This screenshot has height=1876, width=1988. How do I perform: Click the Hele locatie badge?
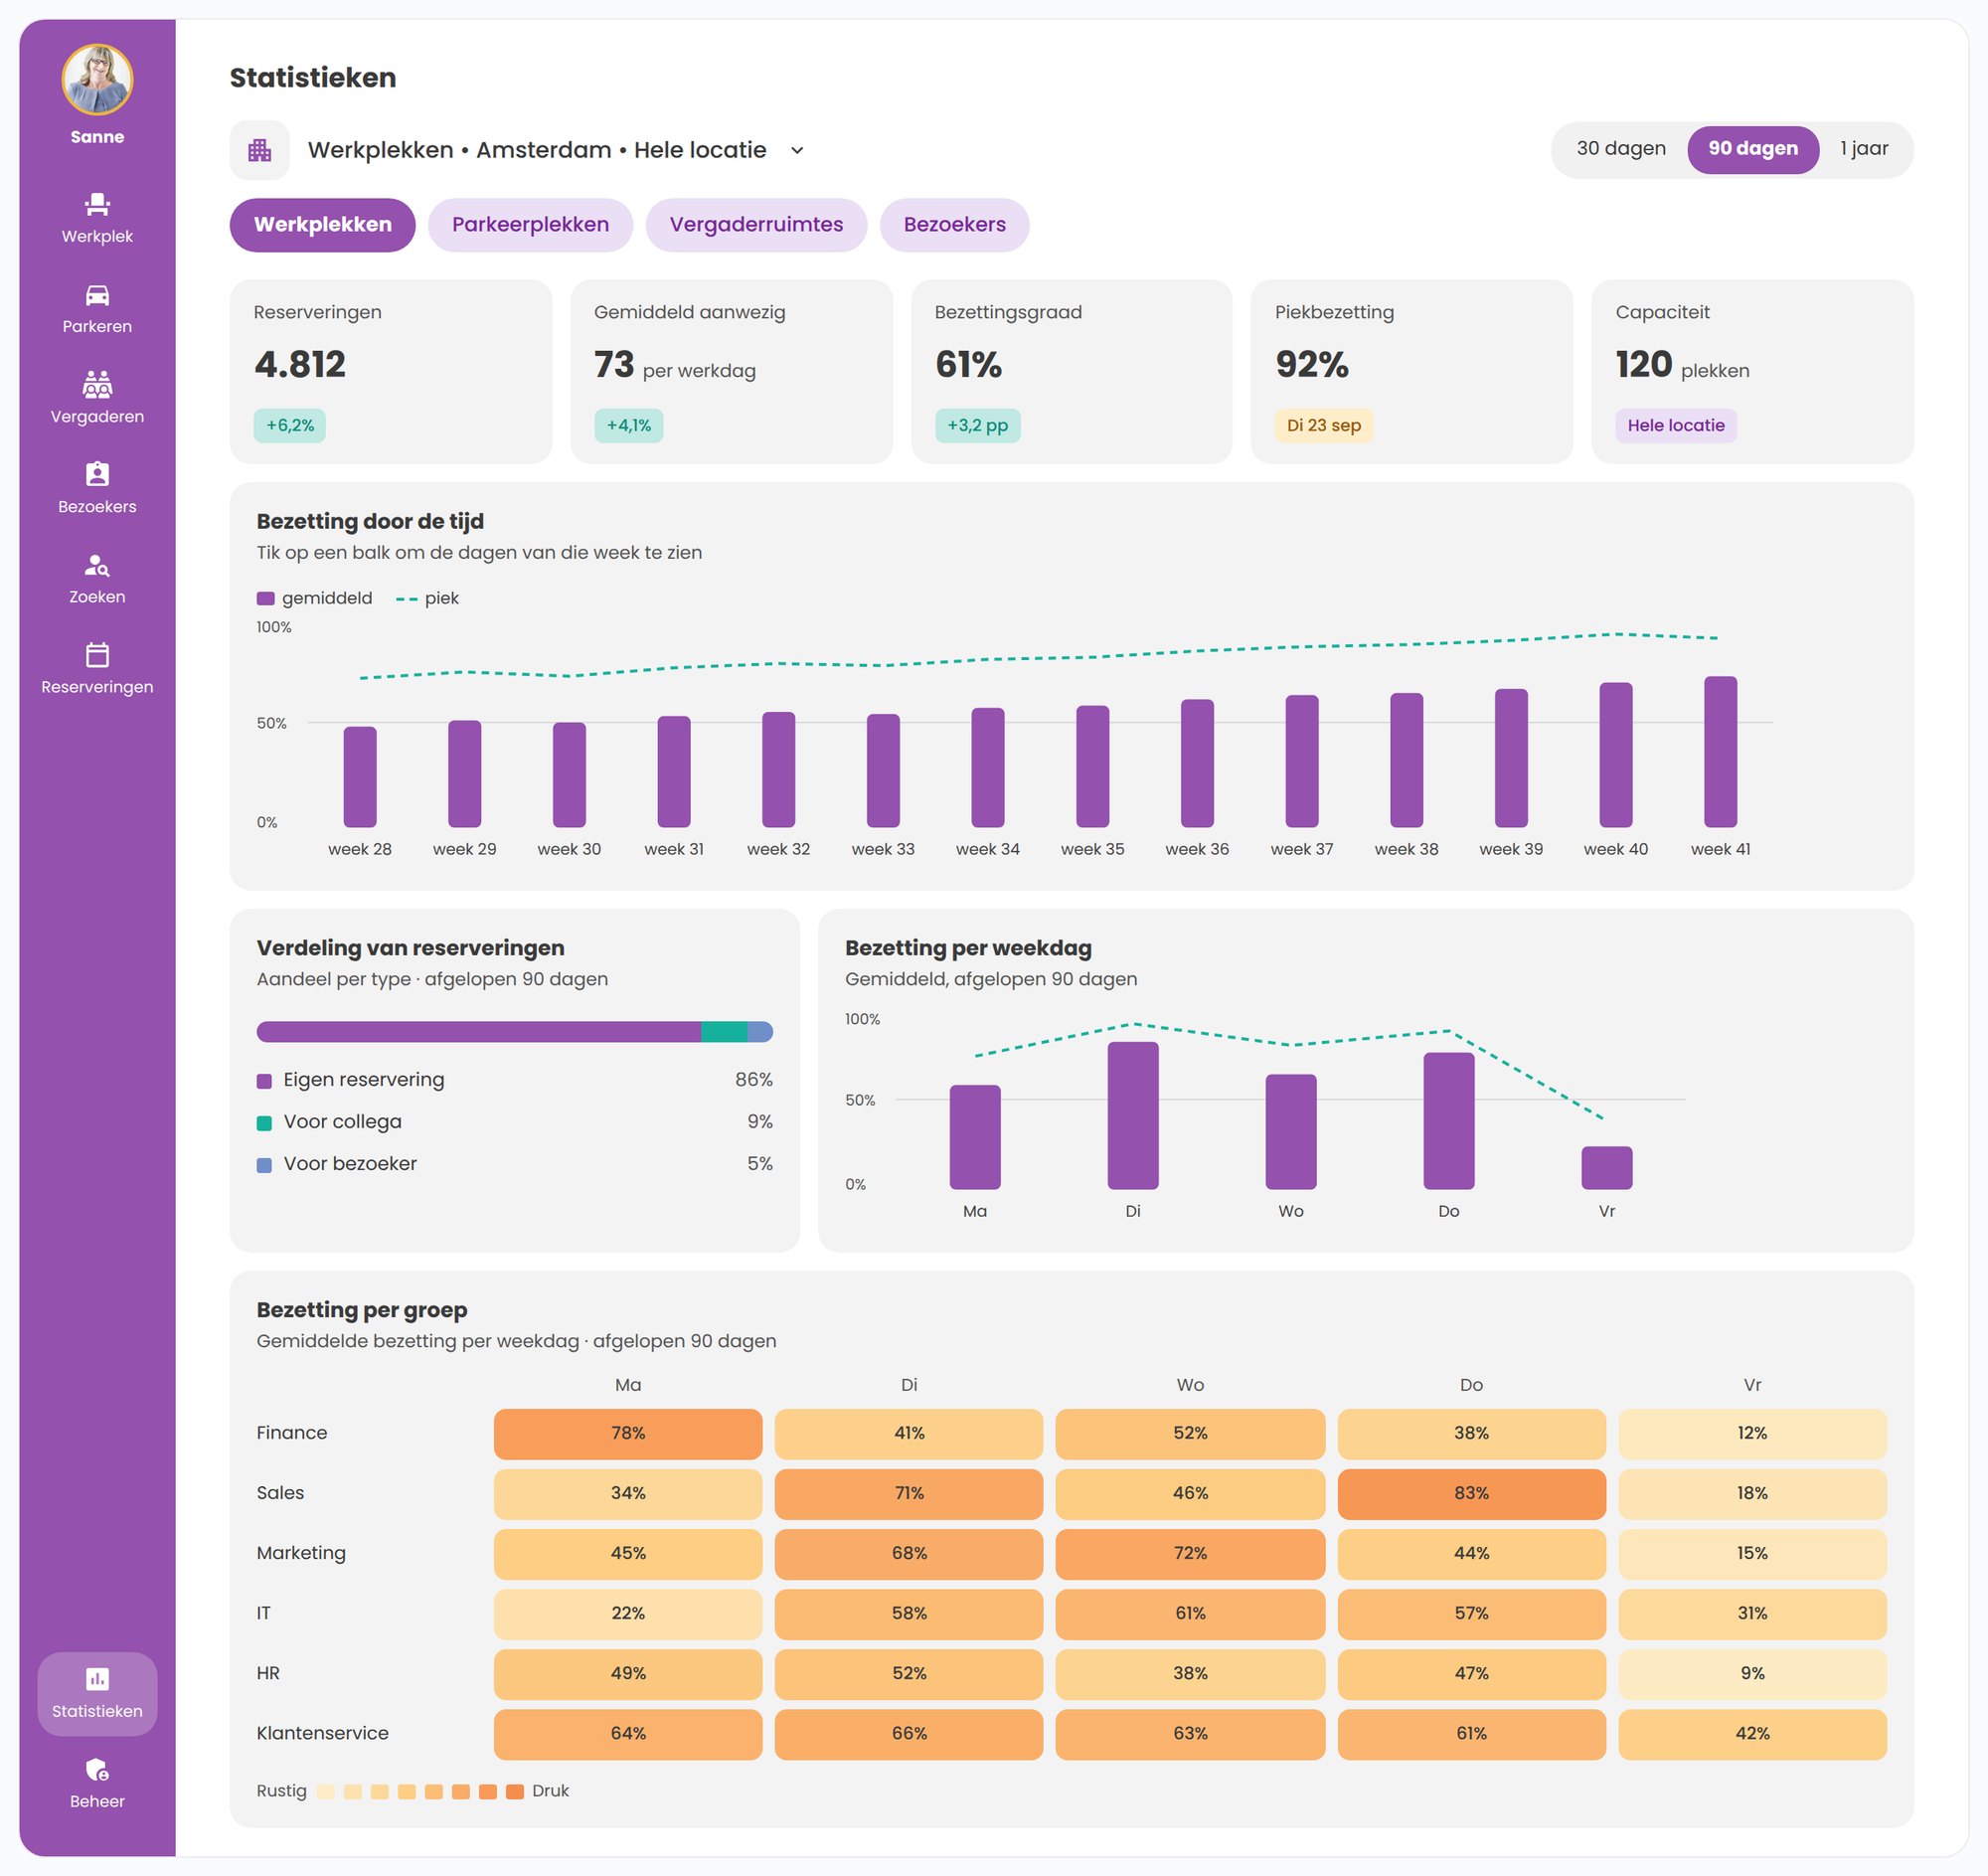(1676, 426)
